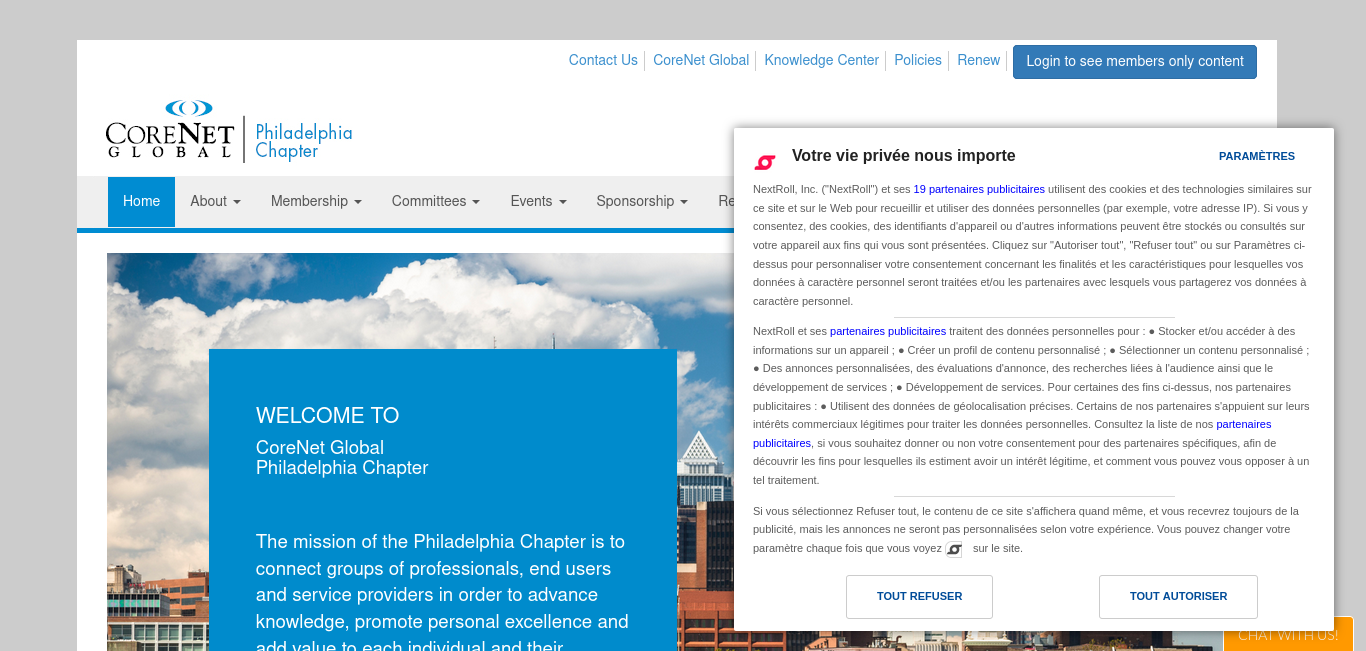Go to the Policies link

(x=918, y=60)
